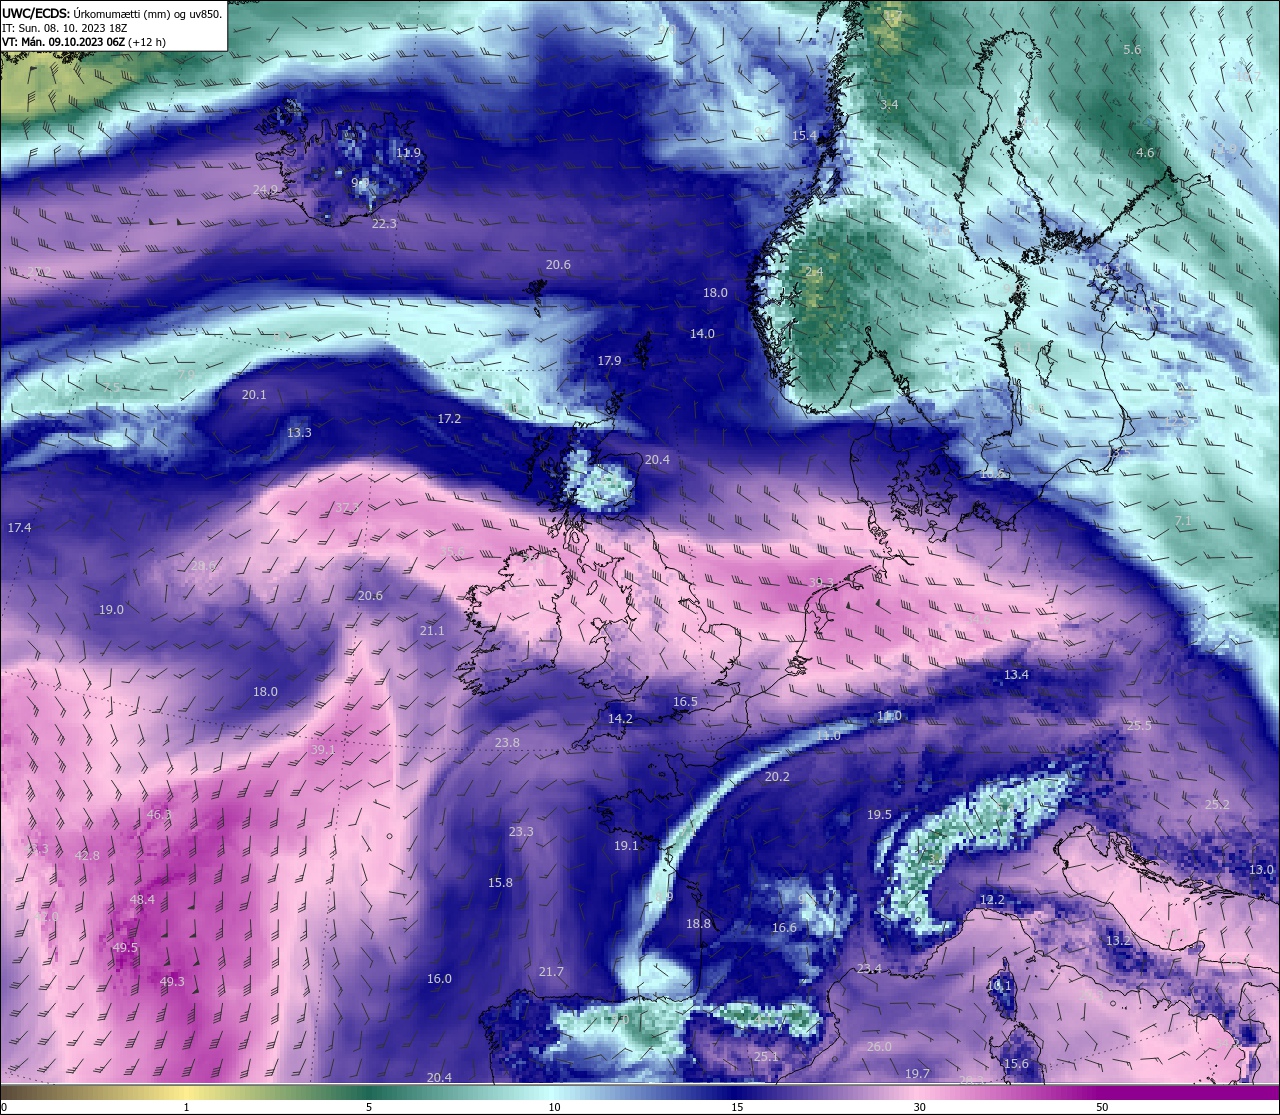This screenshot has height=1115, width=1280.
Task: Click the map value 22.3 south of Iceland
Action: (384, 223)
